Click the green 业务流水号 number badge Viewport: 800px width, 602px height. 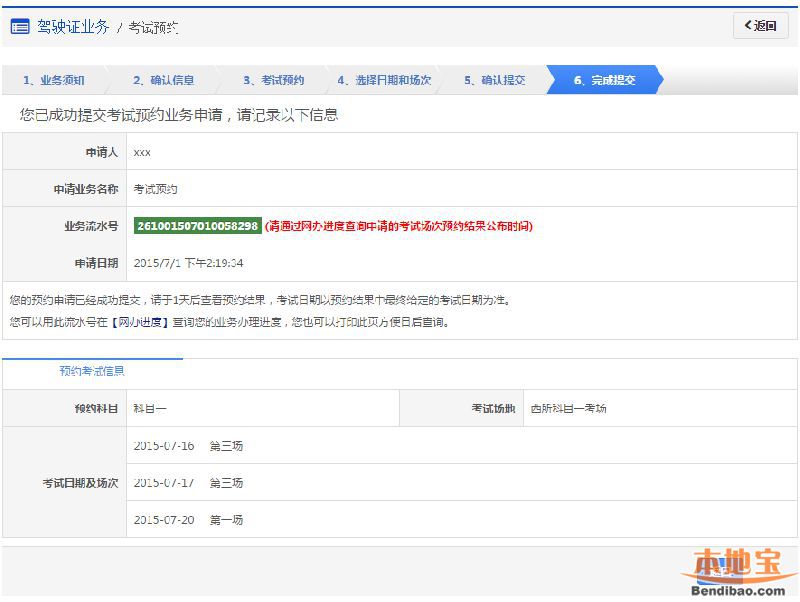click(x=197, y=226)
